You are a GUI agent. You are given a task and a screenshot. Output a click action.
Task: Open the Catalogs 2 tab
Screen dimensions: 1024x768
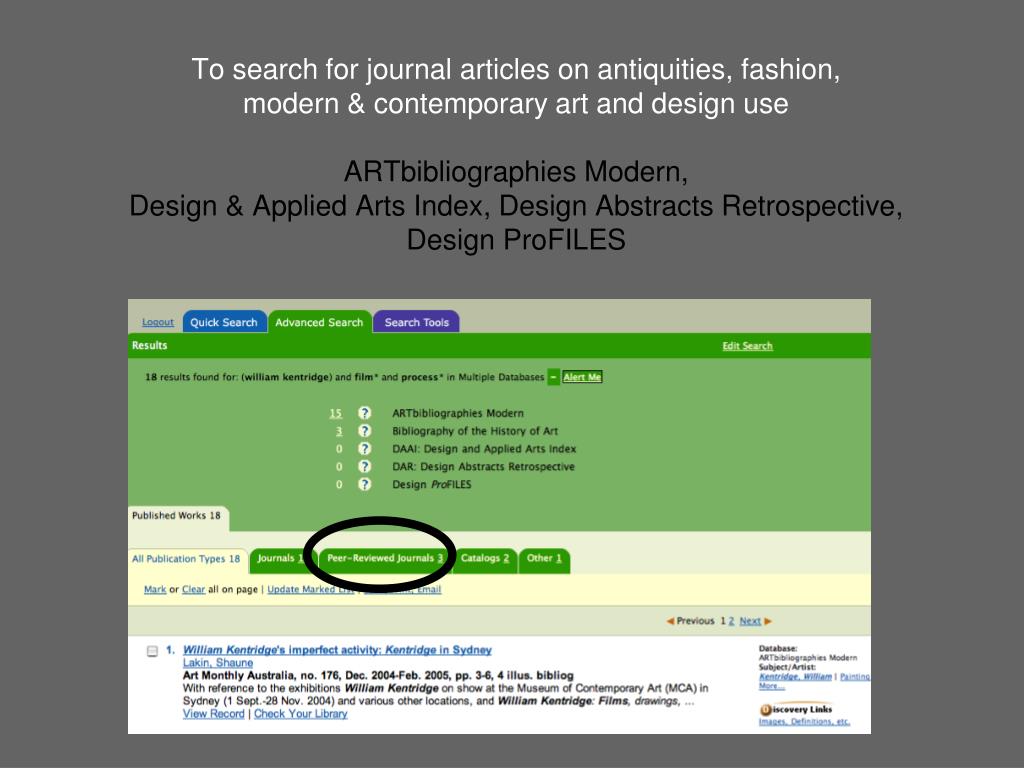pos(485,558)
